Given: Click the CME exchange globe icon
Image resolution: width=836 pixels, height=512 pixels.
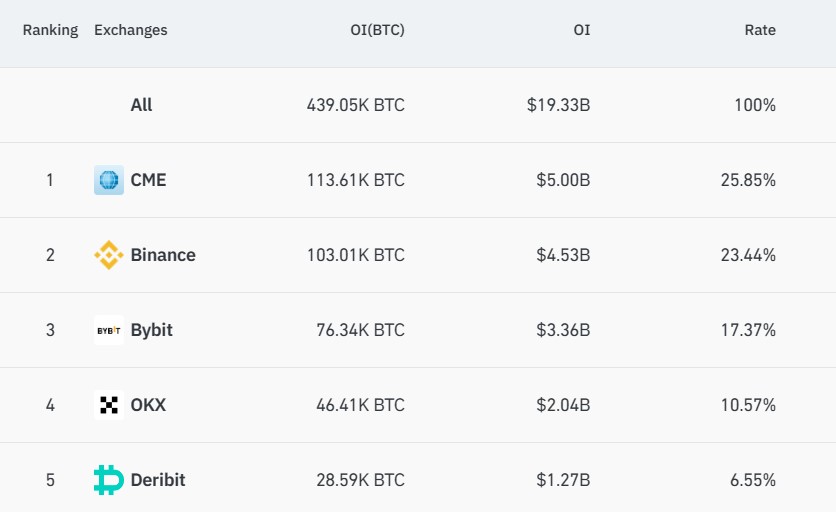Looking at the screenshot, I should coord(109,180).
